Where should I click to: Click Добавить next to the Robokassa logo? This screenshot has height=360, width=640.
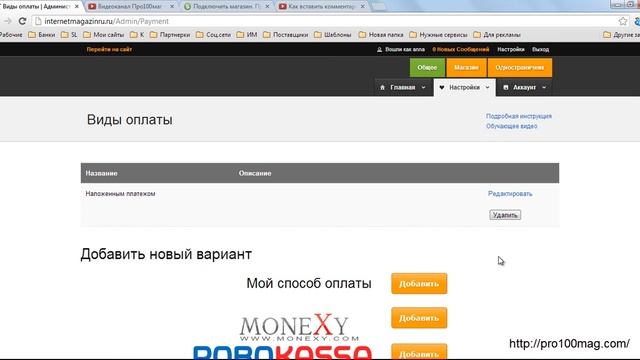[x=419, y=352]
